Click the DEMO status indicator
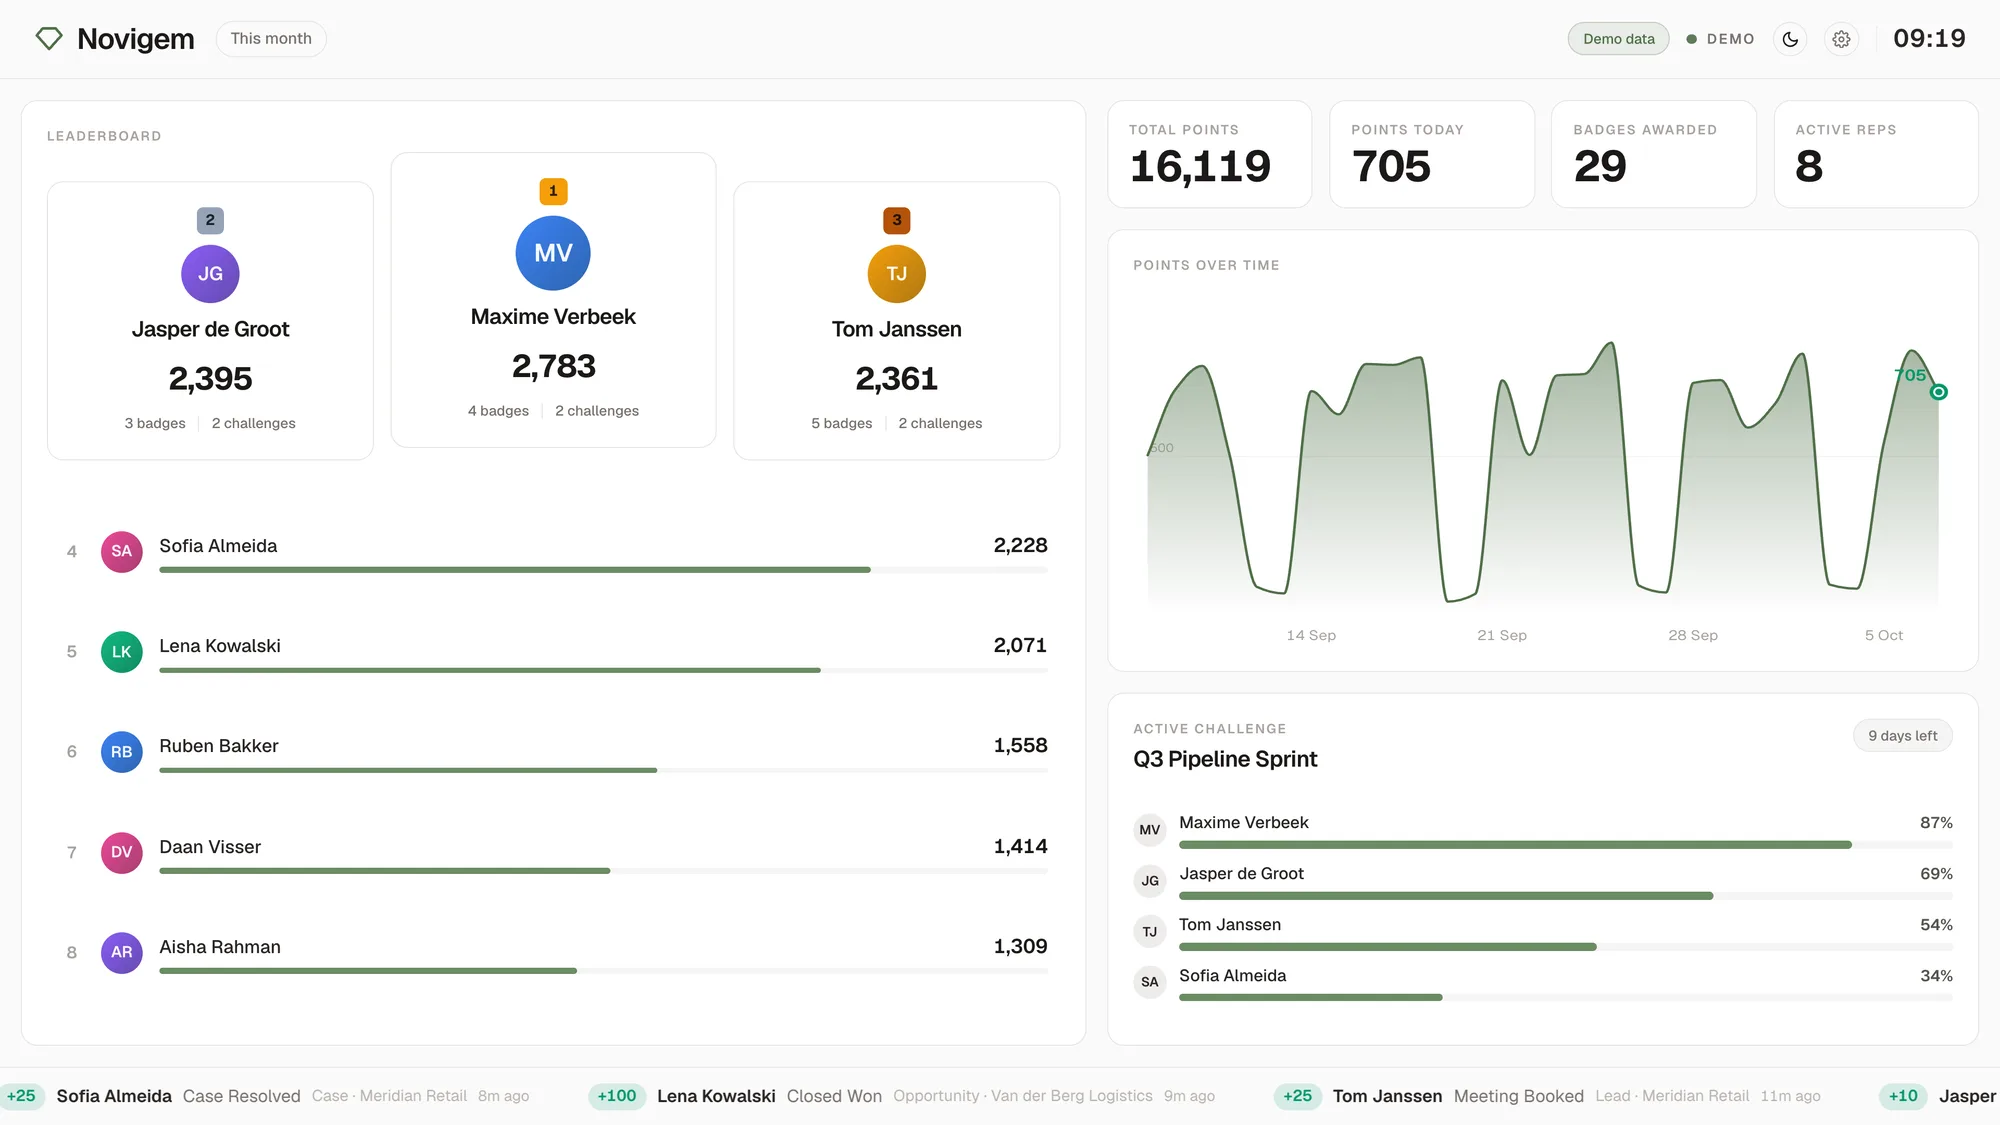Viewport: 2000px width, 1125px height. pyautogui.click(x=1720, y=39)
